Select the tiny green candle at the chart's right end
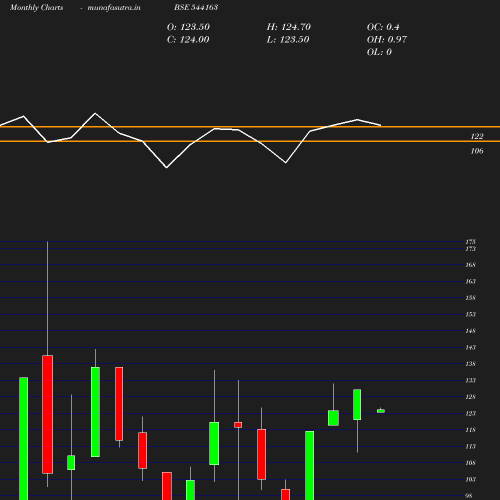 point(381,411)
